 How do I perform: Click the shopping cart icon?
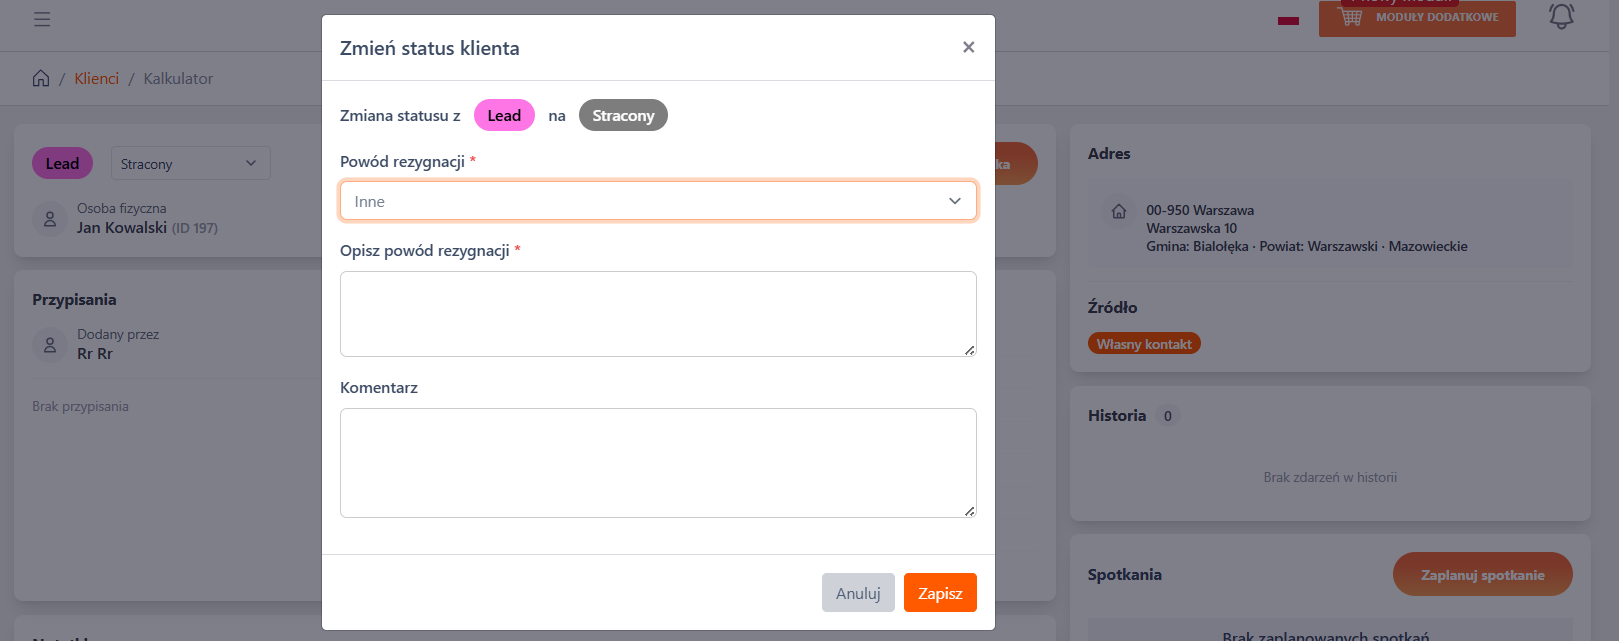(1350, 18)
